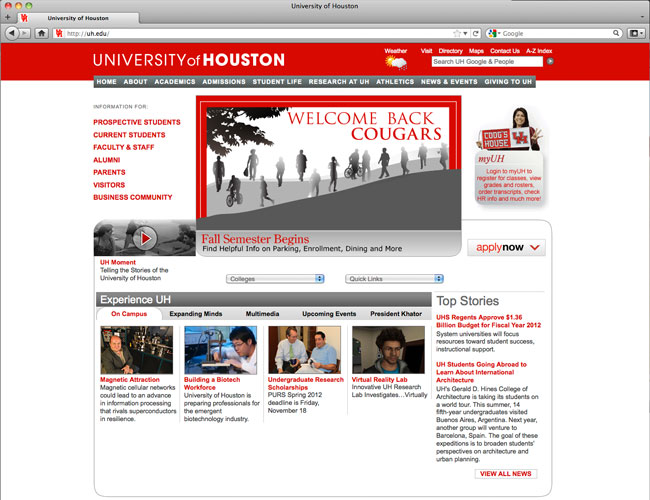
Task: Switch to the Multimedia tab
Action: [x=262, y=314]
